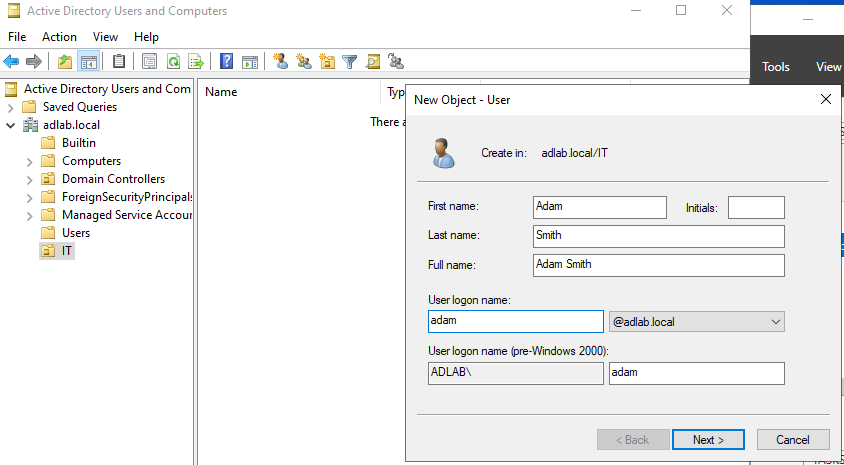The image size is (844, 465).
Task: Click the disabled < Back button
Action: coord(633,440)
